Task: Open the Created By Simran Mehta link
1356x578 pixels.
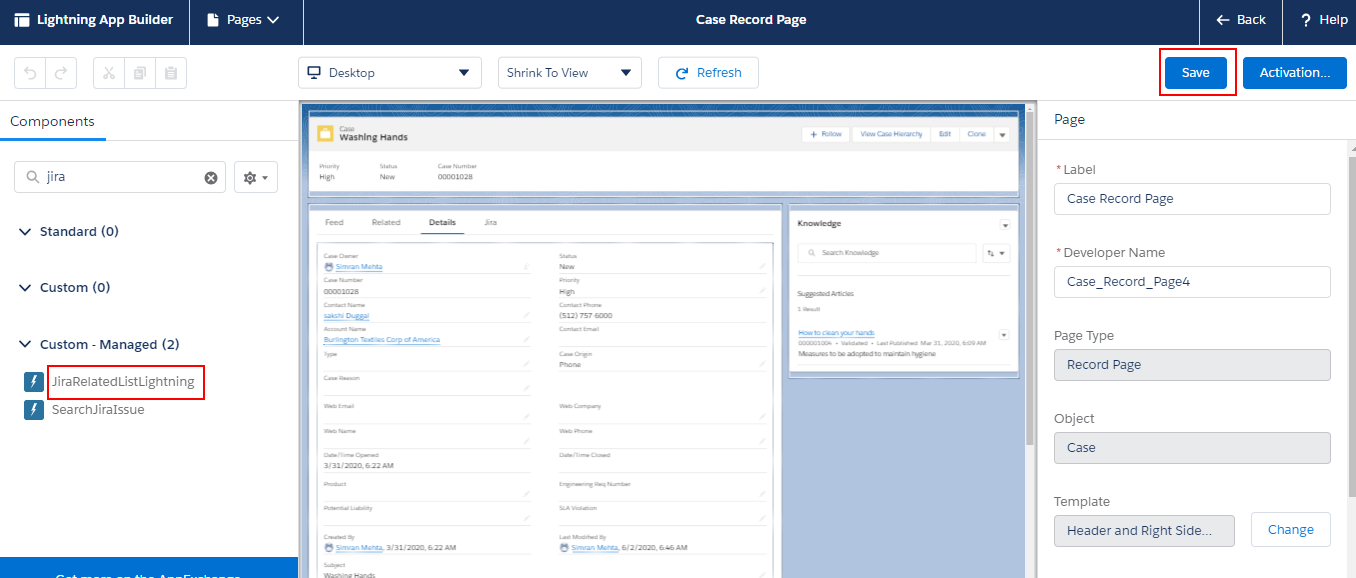Action: click(x=358, y=547)
